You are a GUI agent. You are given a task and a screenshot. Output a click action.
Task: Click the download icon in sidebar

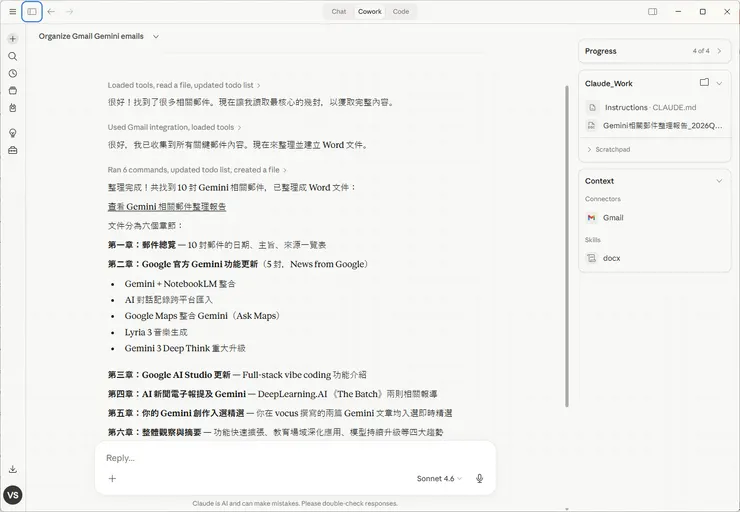point(13,469)
